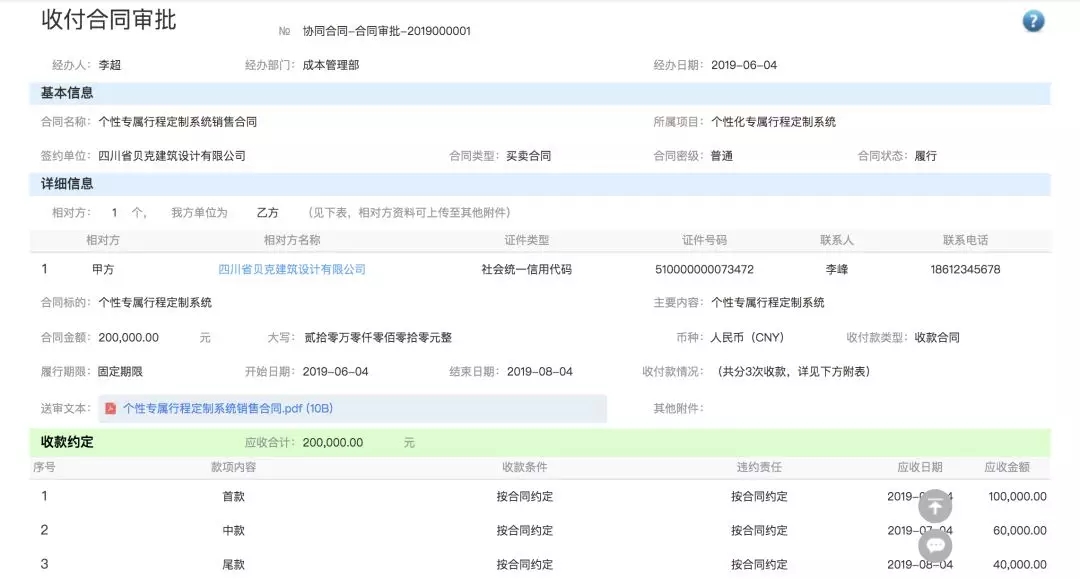
Task: Click the 证件号码 value 510000000073472
Action: click(704, 269)
